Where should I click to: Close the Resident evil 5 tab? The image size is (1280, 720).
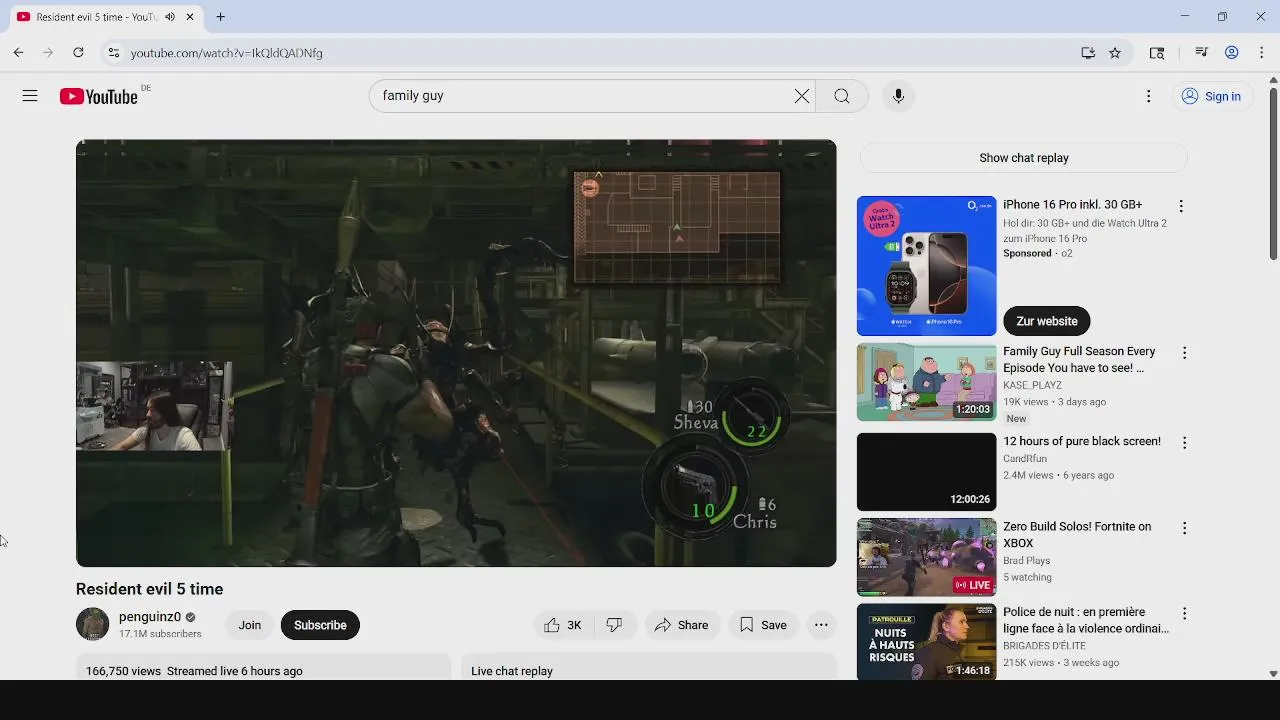[190, 17]
